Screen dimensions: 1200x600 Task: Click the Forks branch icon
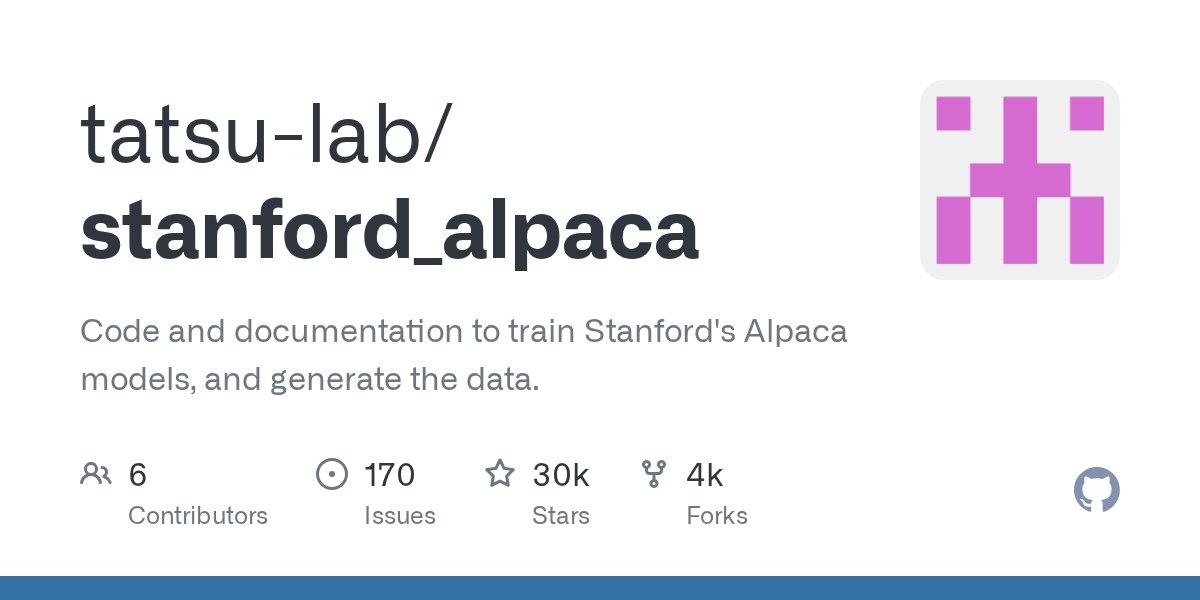654,473
